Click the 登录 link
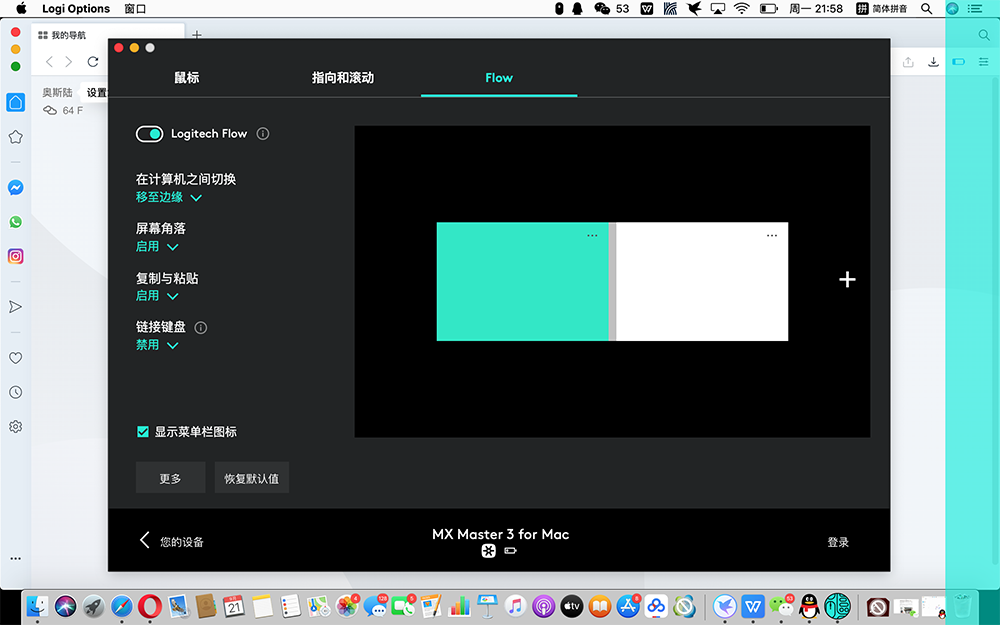The height and width of the screenshot is (625, 1000). [838, 542]
